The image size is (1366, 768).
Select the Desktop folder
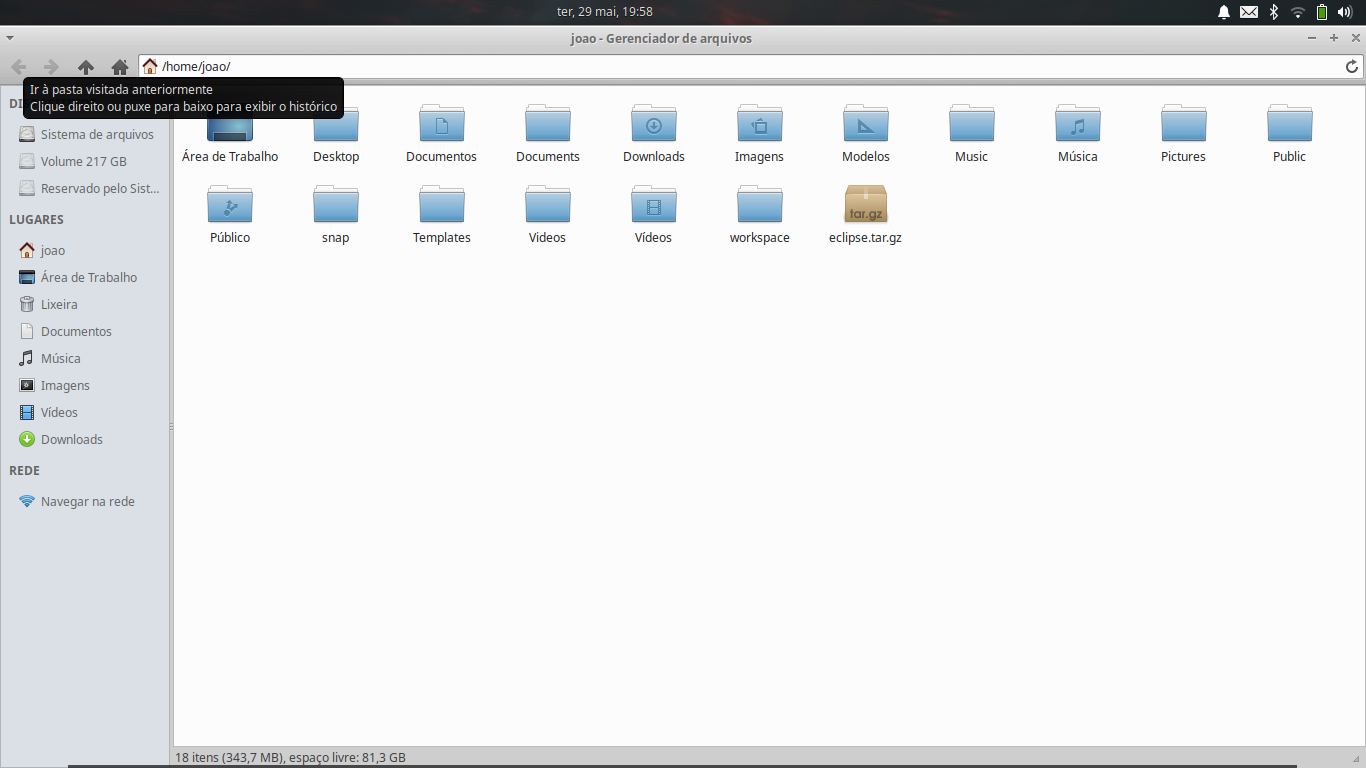tap(336, 135)
